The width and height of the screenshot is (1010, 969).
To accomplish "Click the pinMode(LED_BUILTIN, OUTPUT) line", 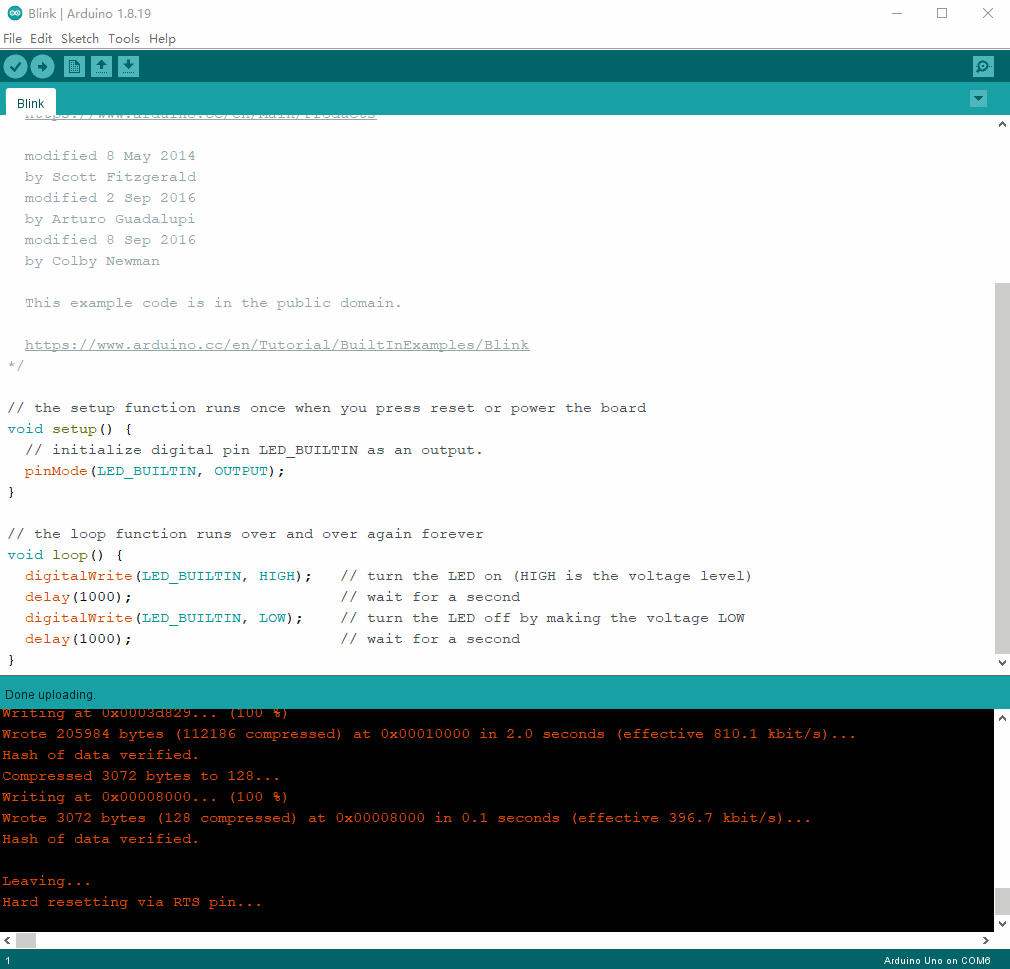I will pos(155,471).
